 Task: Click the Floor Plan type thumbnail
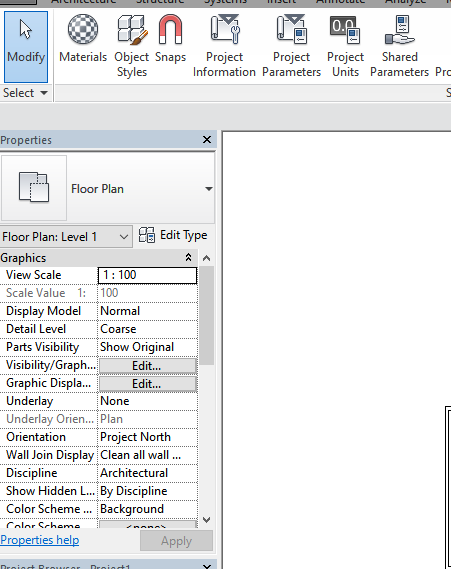point(34,188)
